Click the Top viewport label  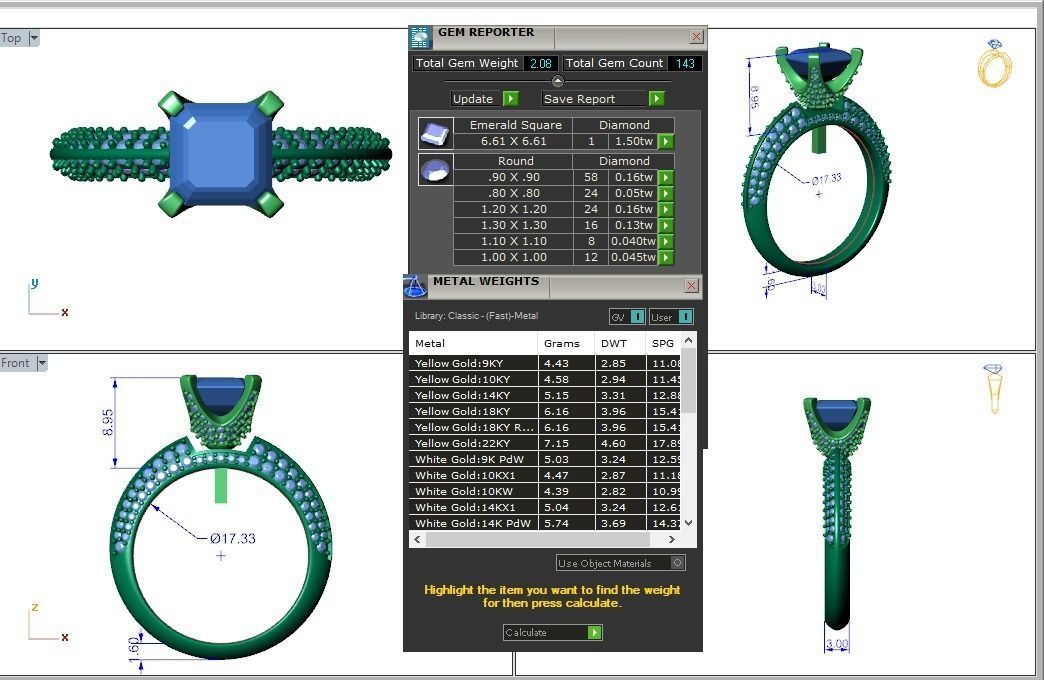11,38
